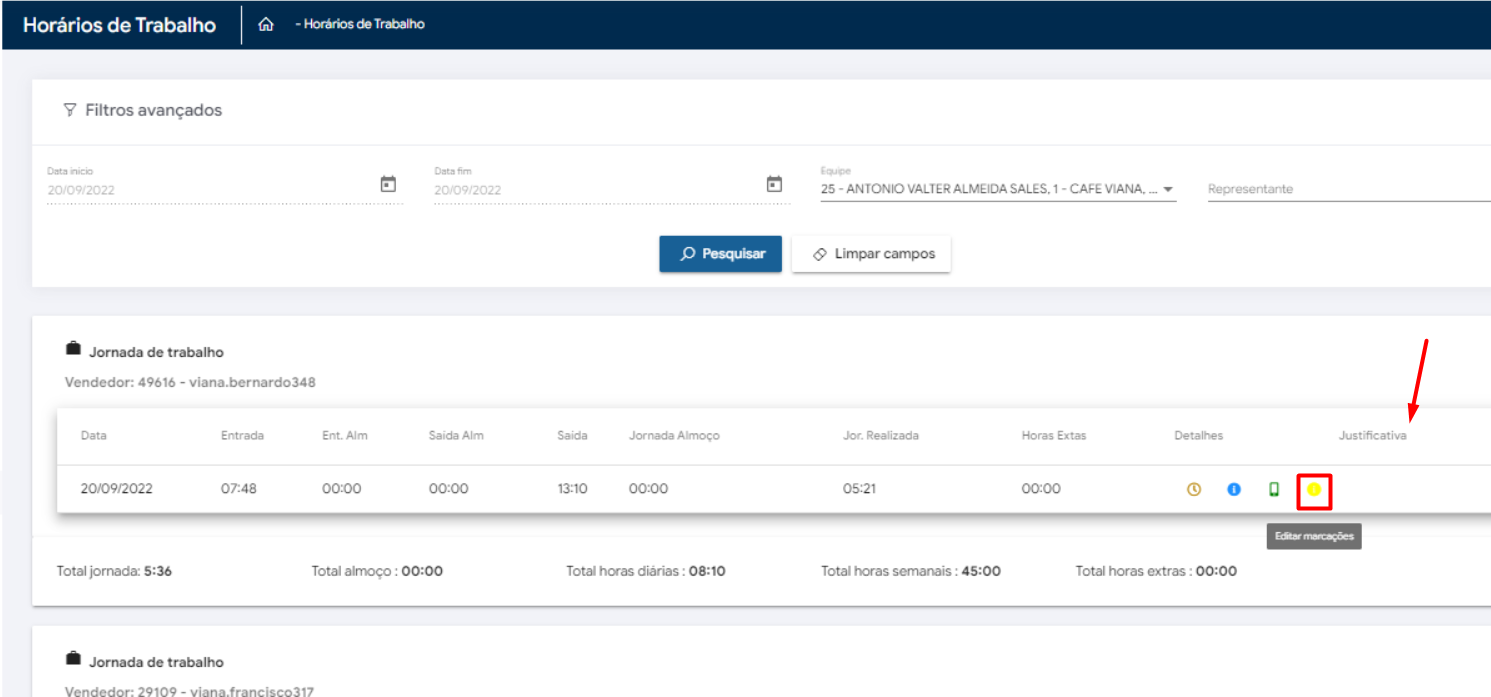Screen dimensions: 1491x697
Task: Select the Data column header
Action: pos(94,436)
